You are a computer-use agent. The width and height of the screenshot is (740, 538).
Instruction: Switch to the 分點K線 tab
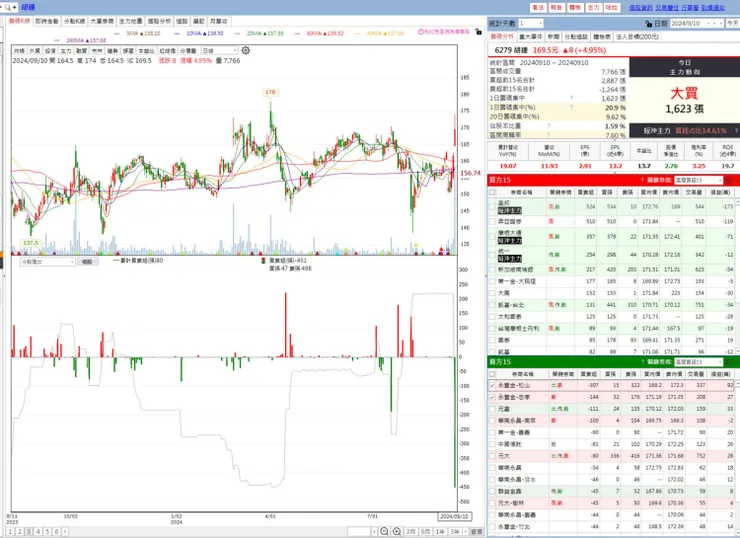(x=75, y=21)
